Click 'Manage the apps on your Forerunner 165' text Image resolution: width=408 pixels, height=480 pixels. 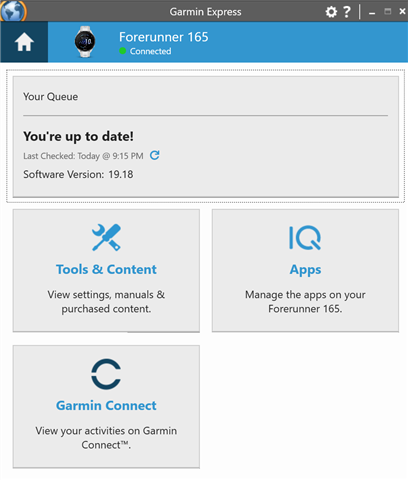coord(305,302)
